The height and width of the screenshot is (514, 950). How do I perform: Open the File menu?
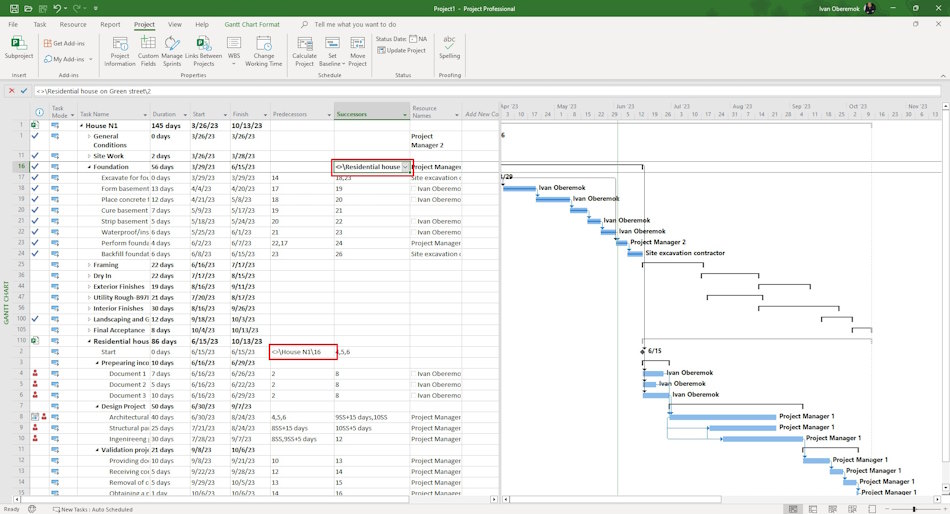click(x=13, y=24)
